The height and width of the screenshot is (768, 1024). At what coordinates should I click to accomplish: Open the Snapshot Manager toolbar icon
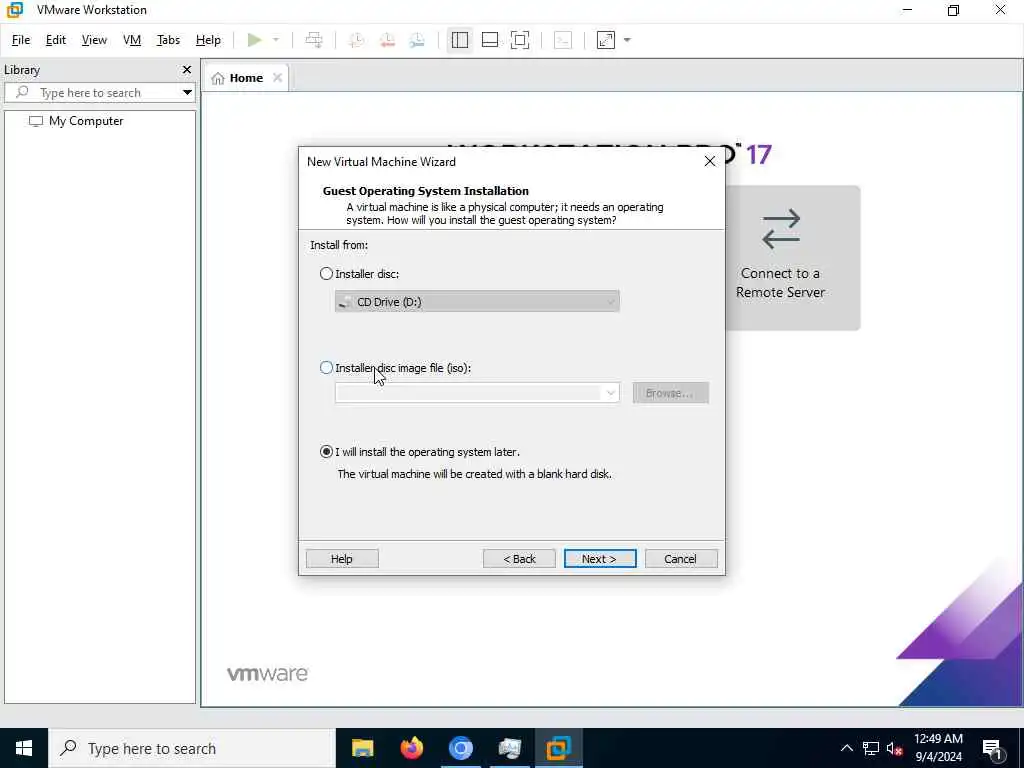click(x=417, y=40)
